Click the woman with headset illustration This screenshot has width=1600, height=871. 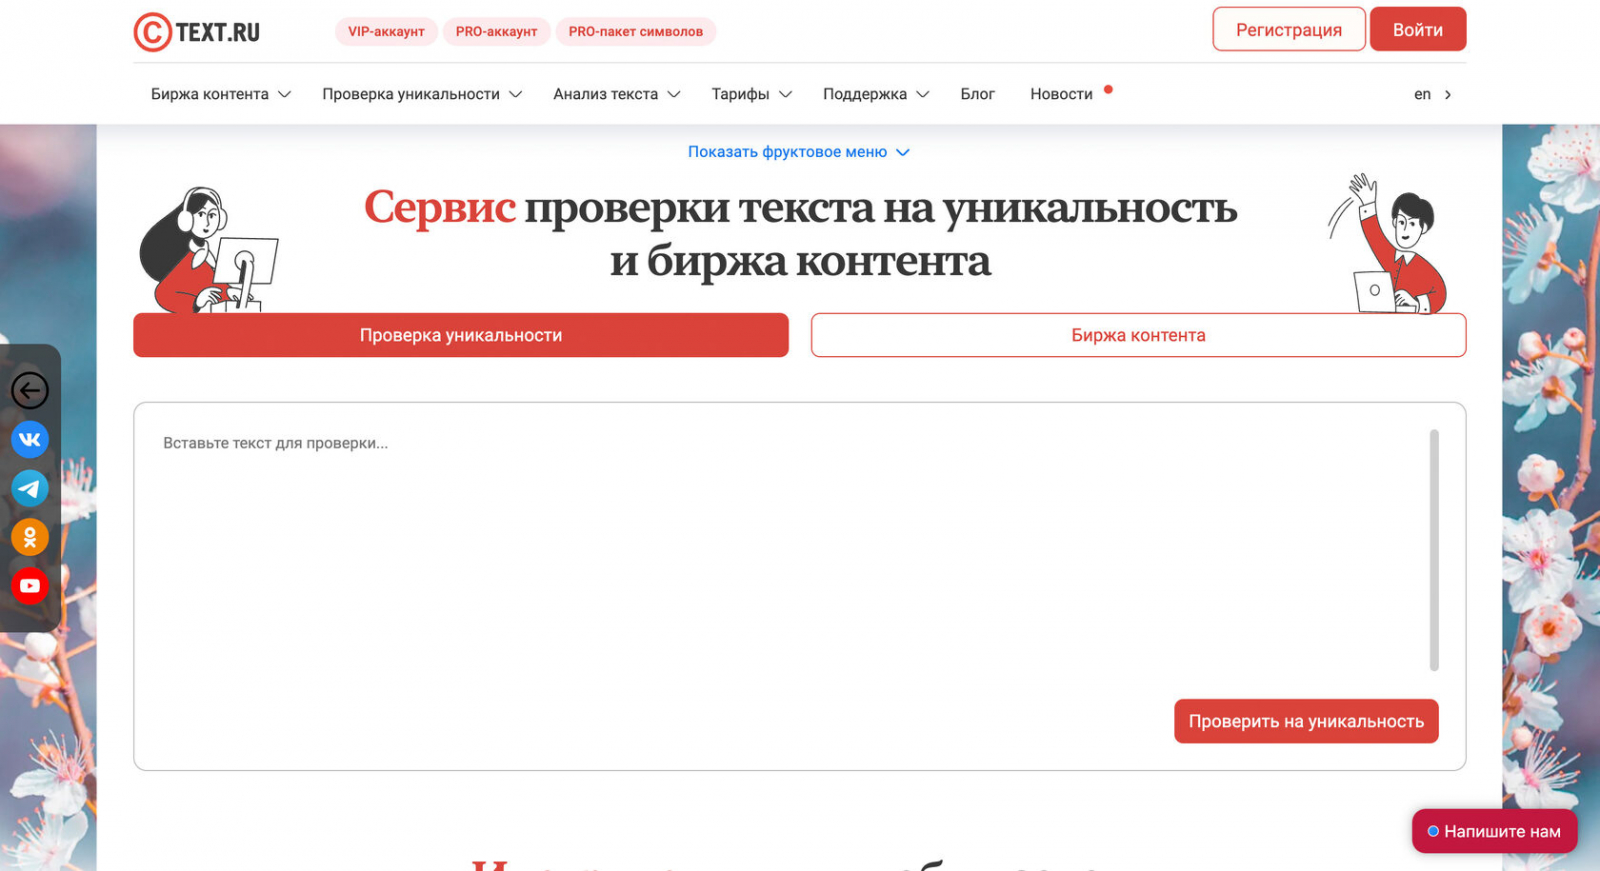[x=207, y=250]
